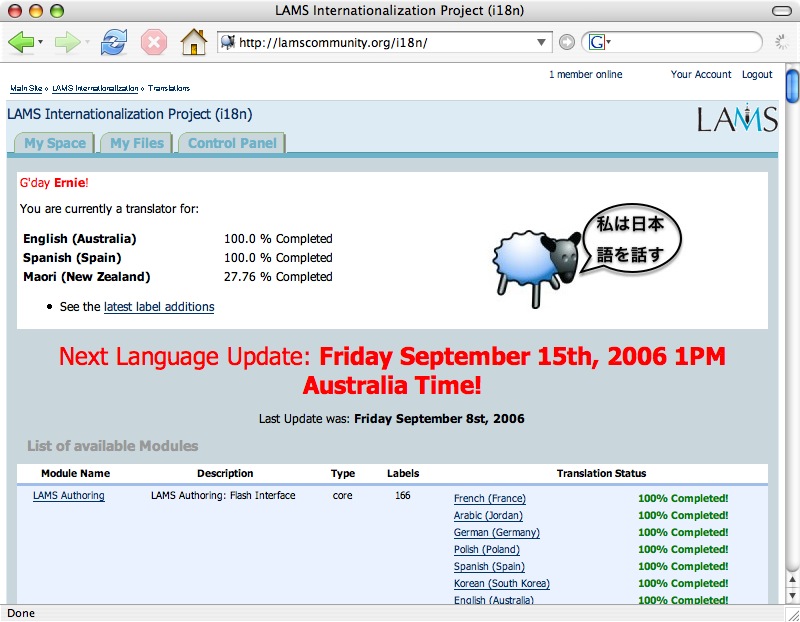Click the green Back arrow button
The width and height of the screenshot is (800, 622).
[x=20, y=42]
